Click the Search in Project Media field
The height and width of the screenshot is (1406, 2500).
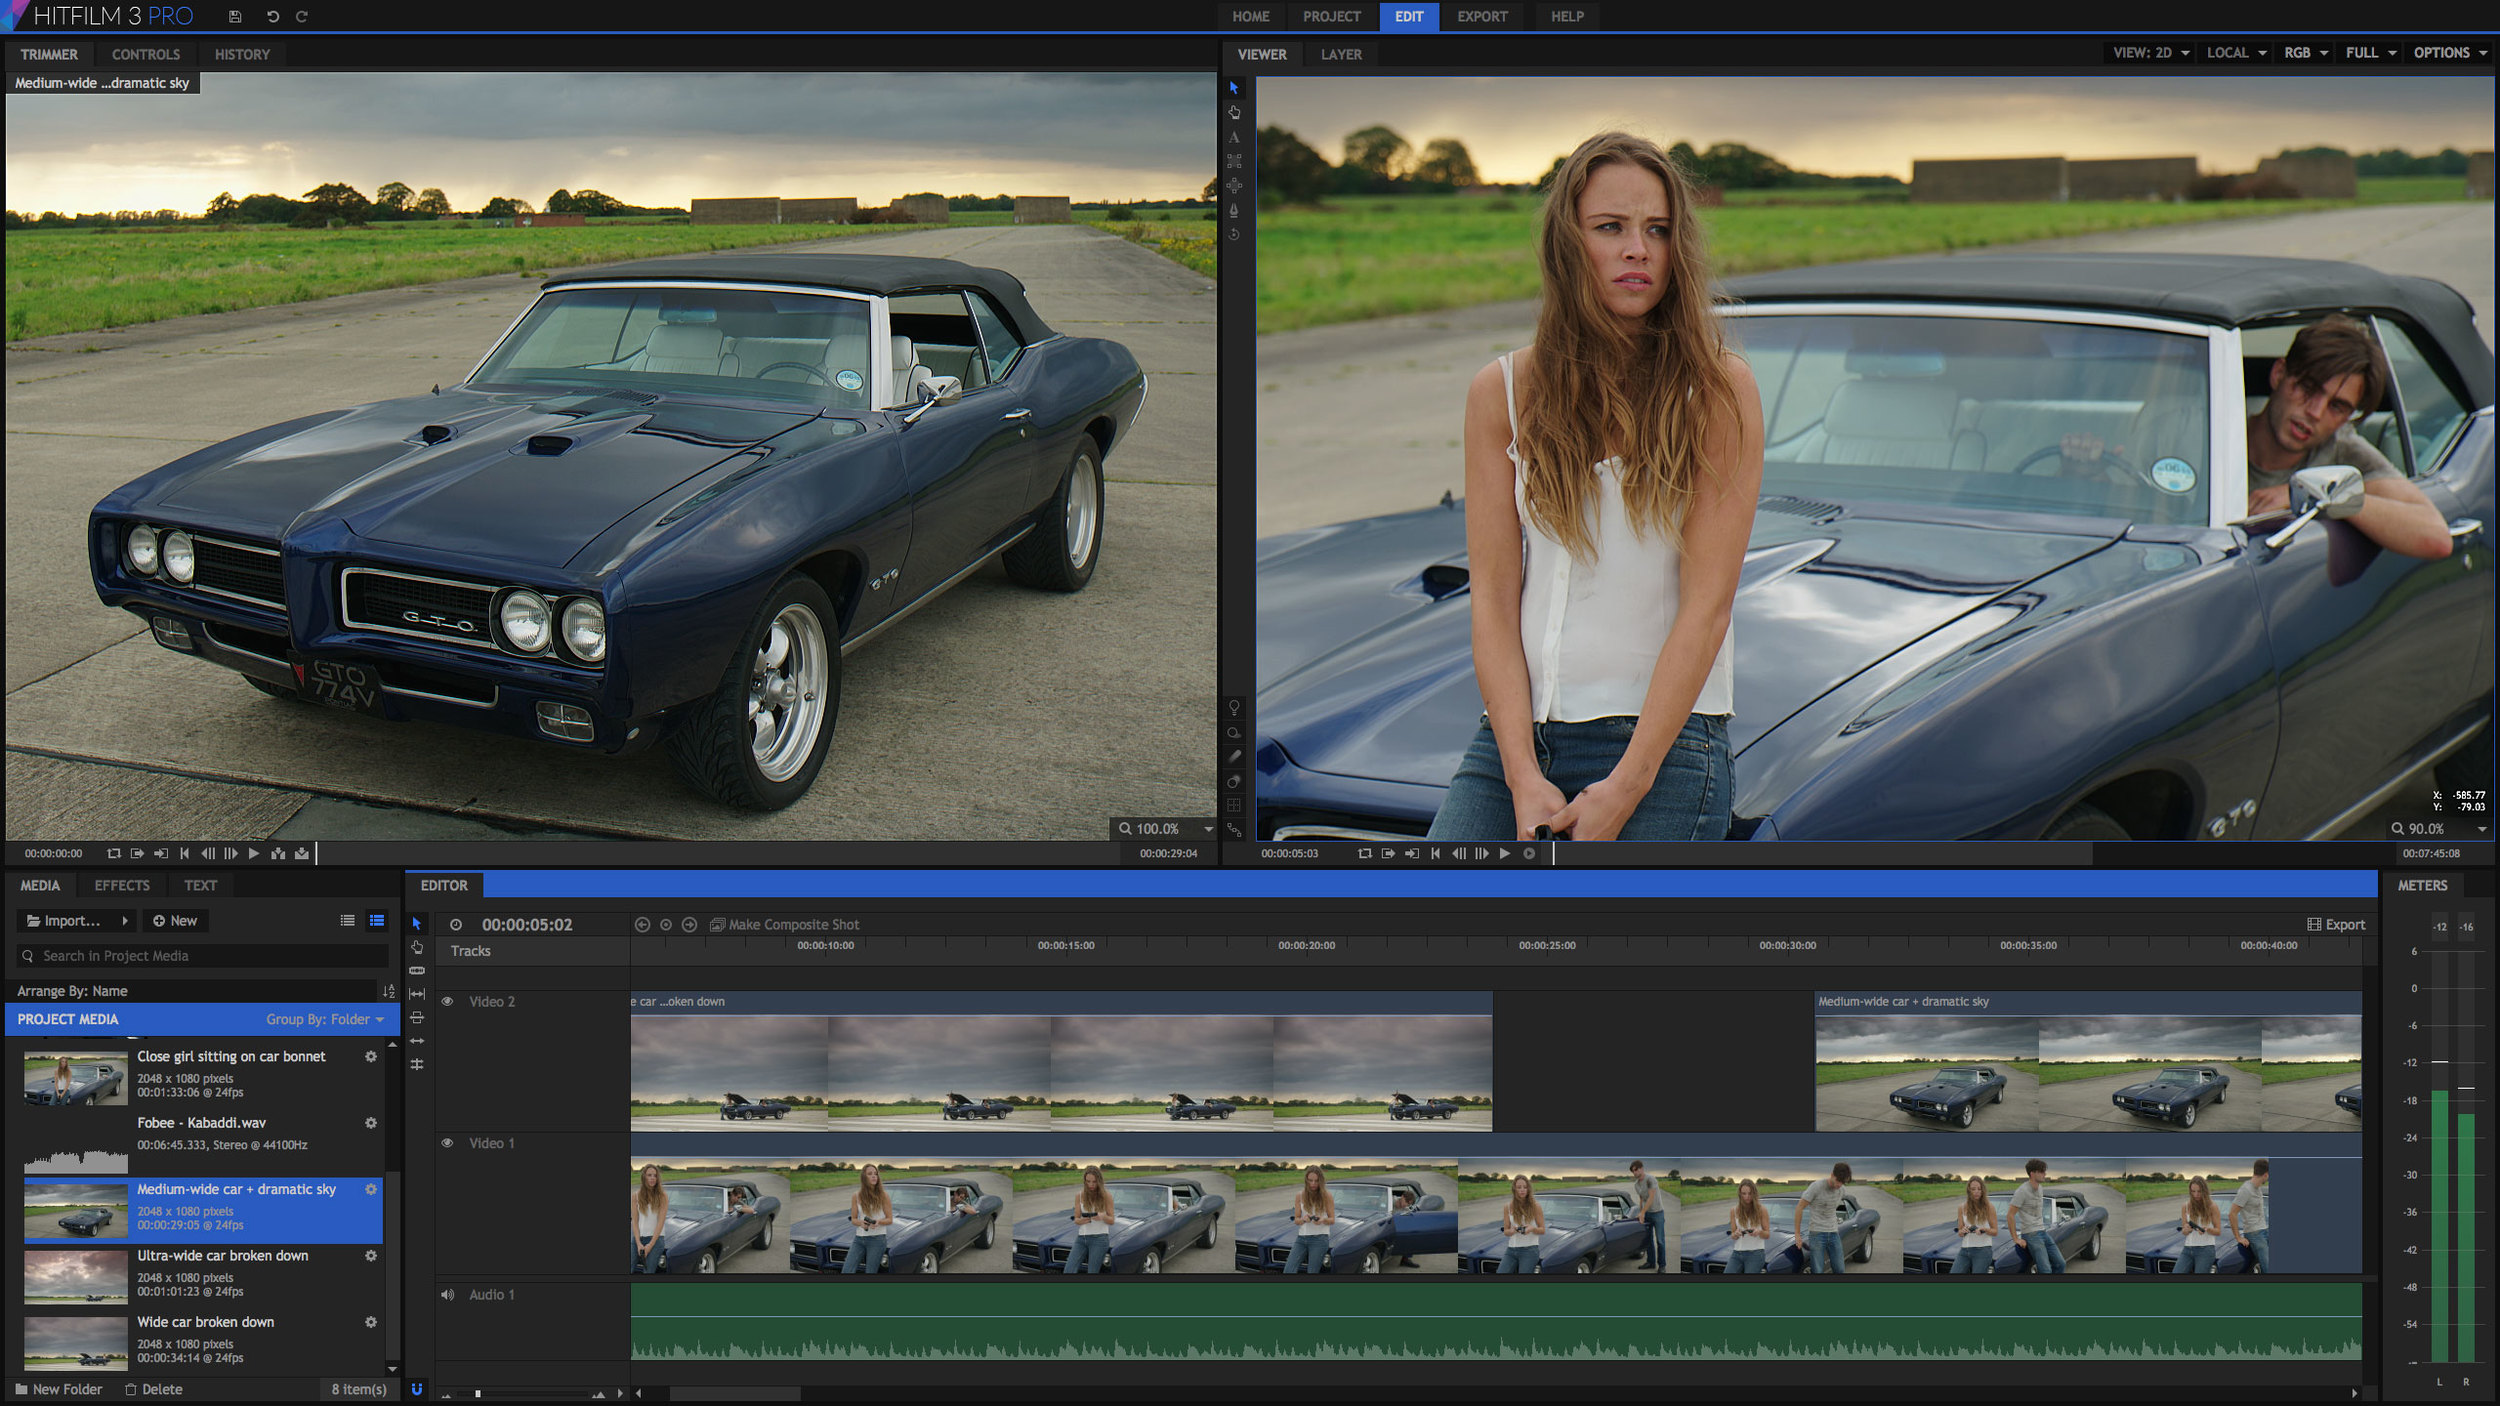coord(203,956)
